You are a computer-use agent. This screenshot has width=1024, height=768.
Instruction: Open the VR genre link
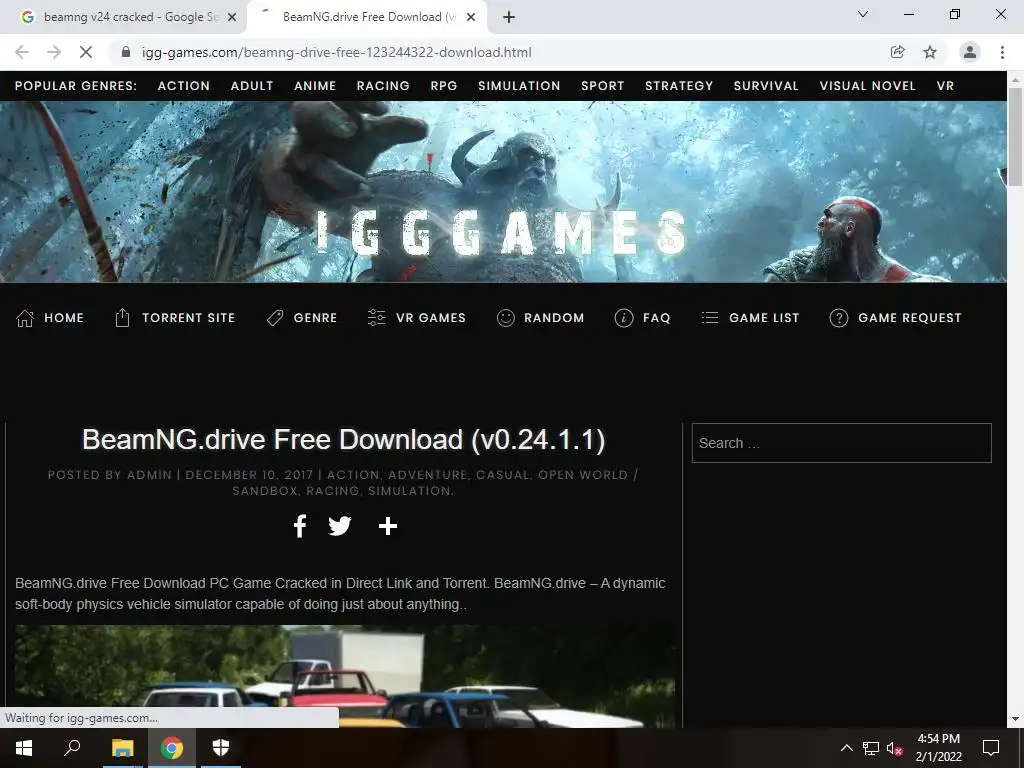946,86
